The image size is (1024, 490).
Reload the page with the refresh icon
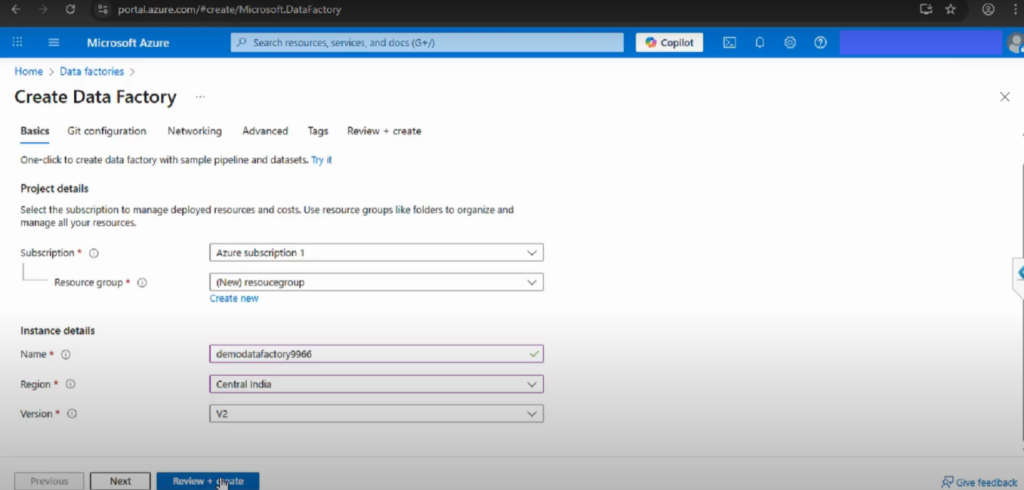coord(70,9)
